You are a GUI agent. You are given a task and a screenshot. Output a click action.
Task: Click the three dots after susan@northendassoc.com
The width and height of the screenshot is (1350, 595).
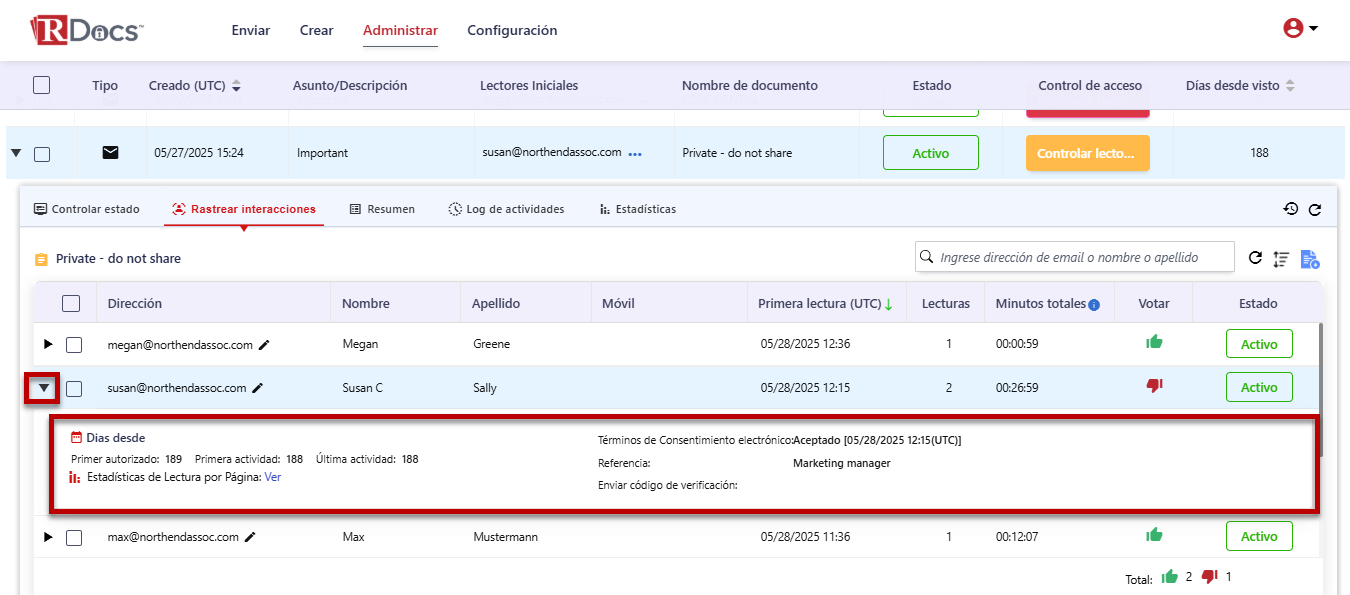coord(635,154)
